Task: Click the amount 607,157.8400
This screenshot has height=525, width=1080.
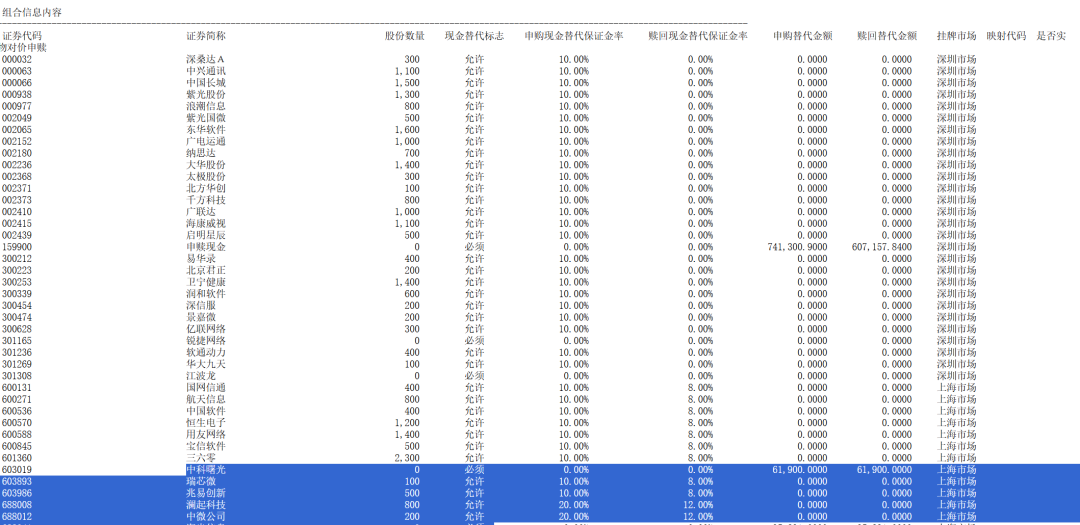Action: 882,247
